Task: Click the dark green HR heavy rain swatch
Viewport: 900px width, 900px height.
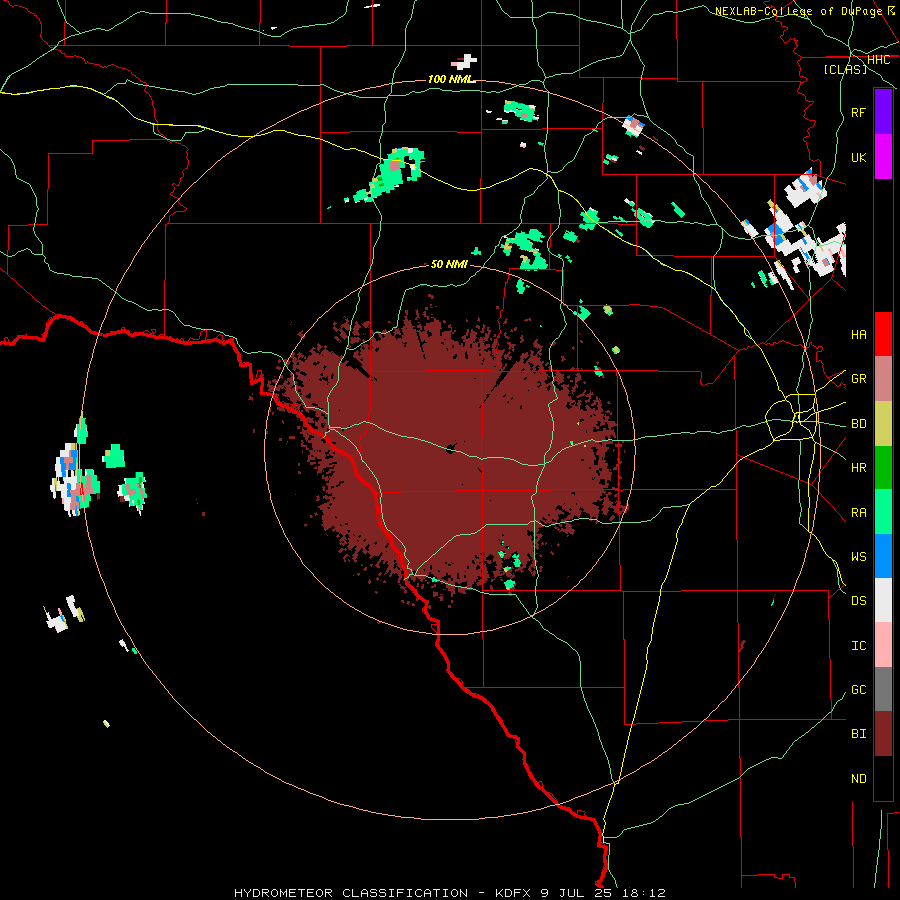Action: pyautogui.click(x=883, y=468)
